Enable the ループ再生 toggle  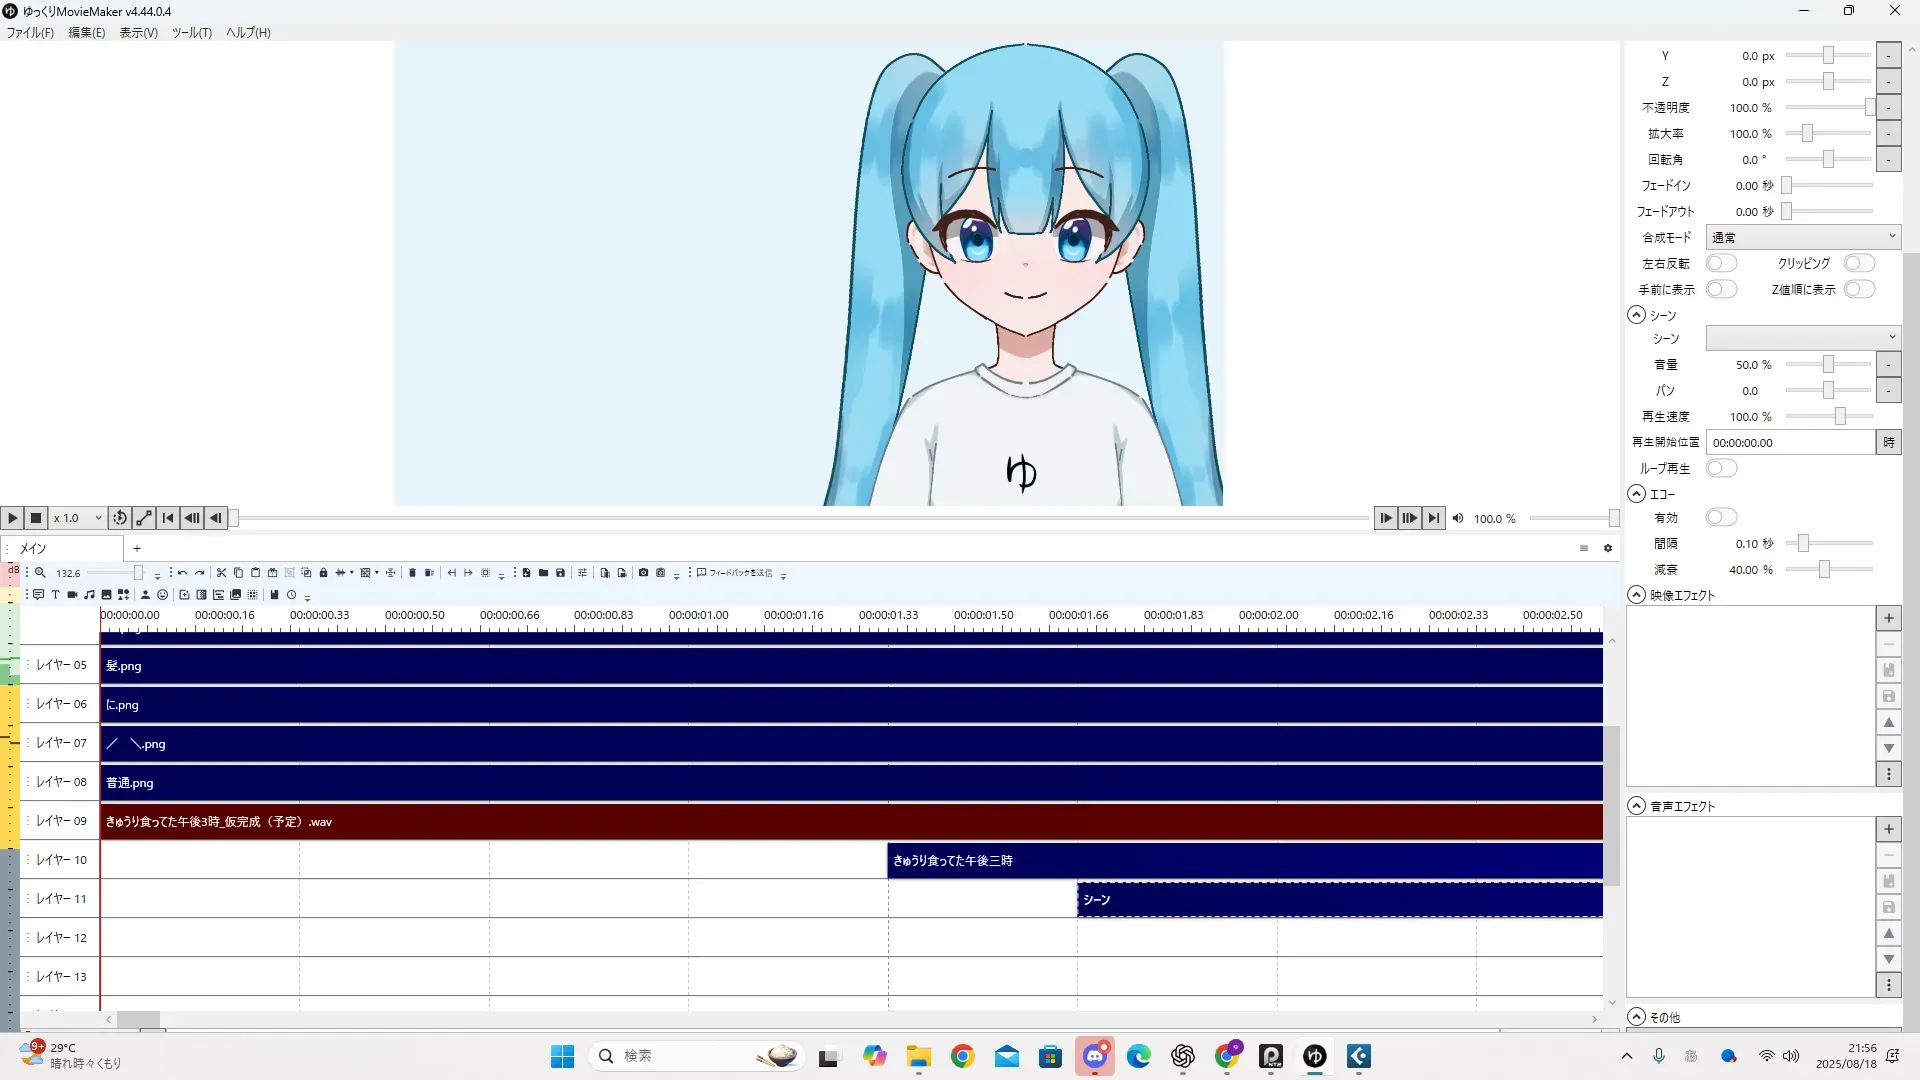tap(1720, 468)
